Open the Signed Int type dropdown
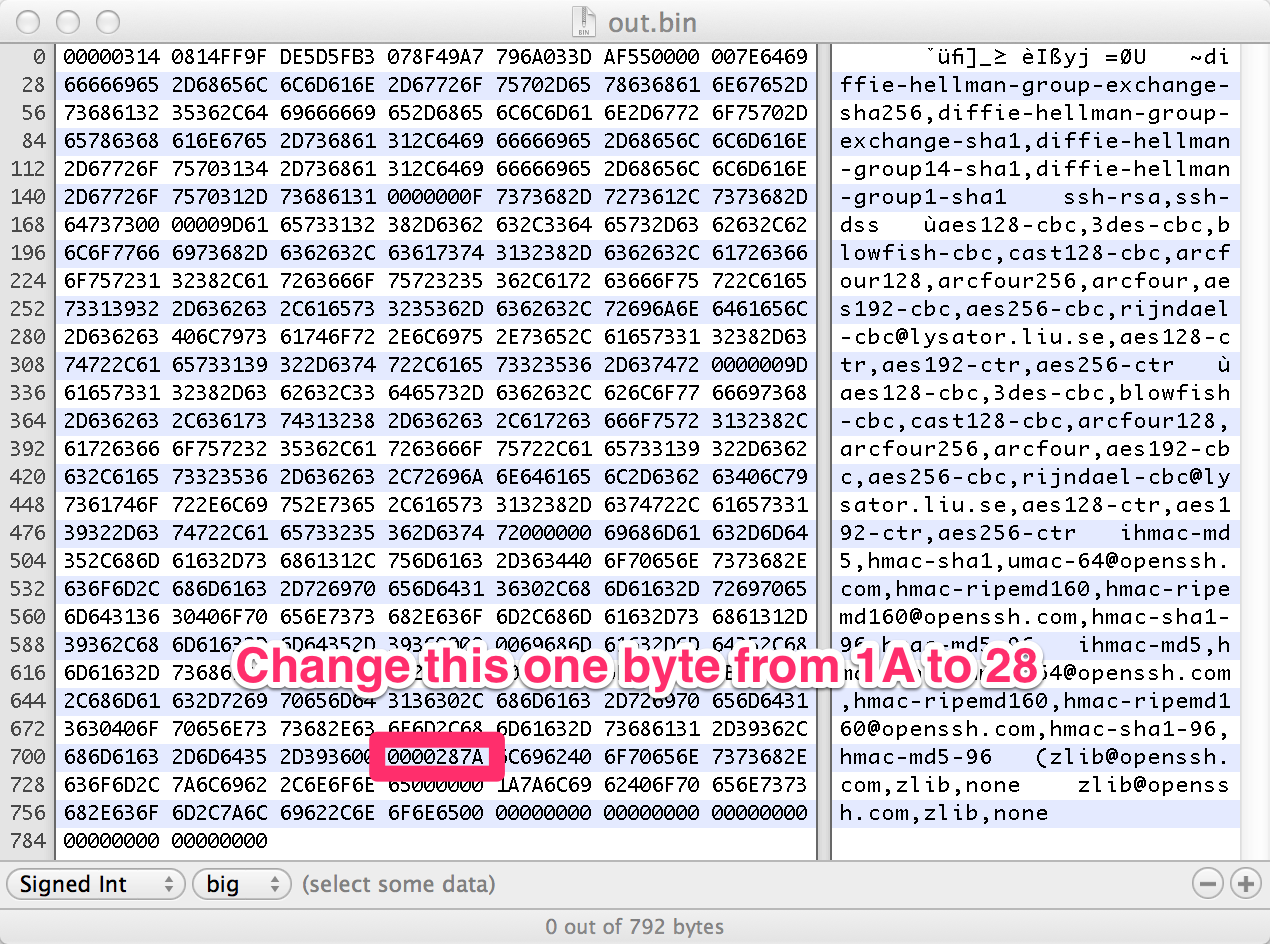Viewport: 1270px width, 944px height. pos(97,884)
